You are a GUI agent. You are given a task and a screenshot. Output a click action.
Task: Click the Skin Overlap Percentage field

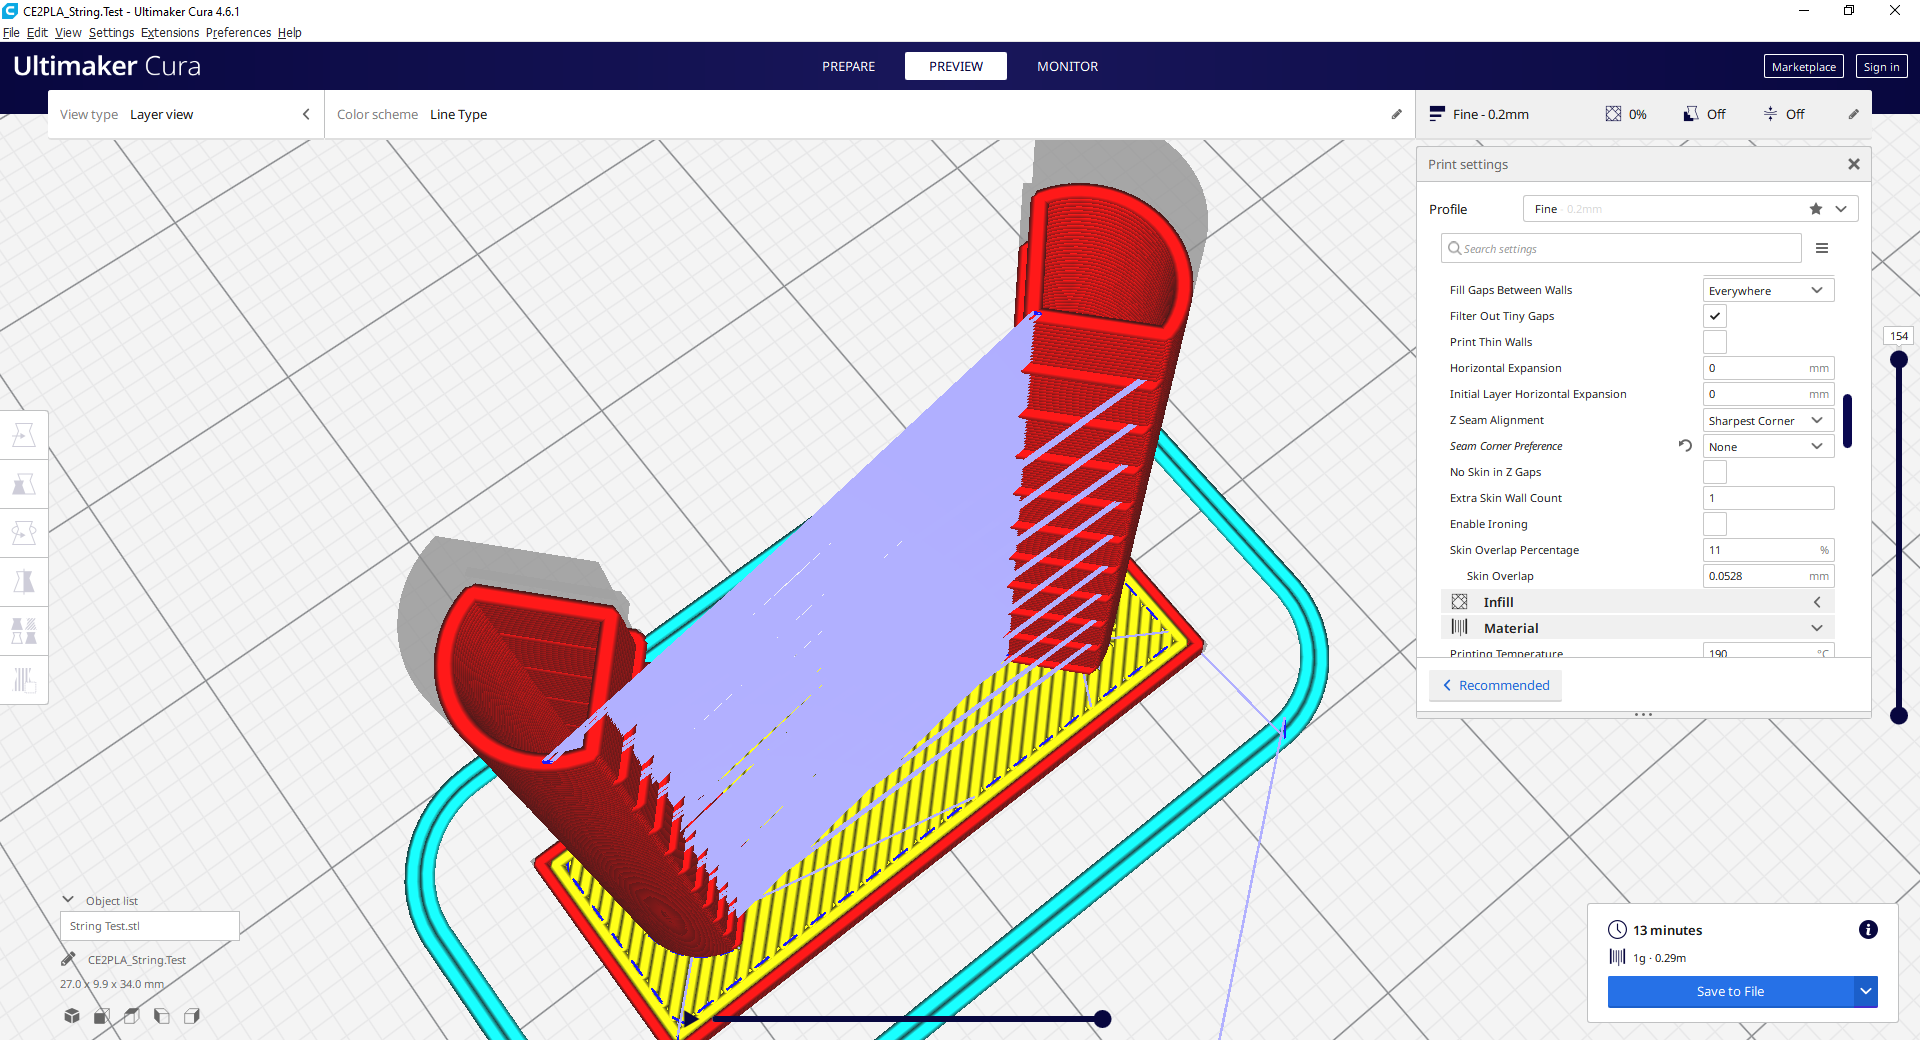(x=1768, y=550)
